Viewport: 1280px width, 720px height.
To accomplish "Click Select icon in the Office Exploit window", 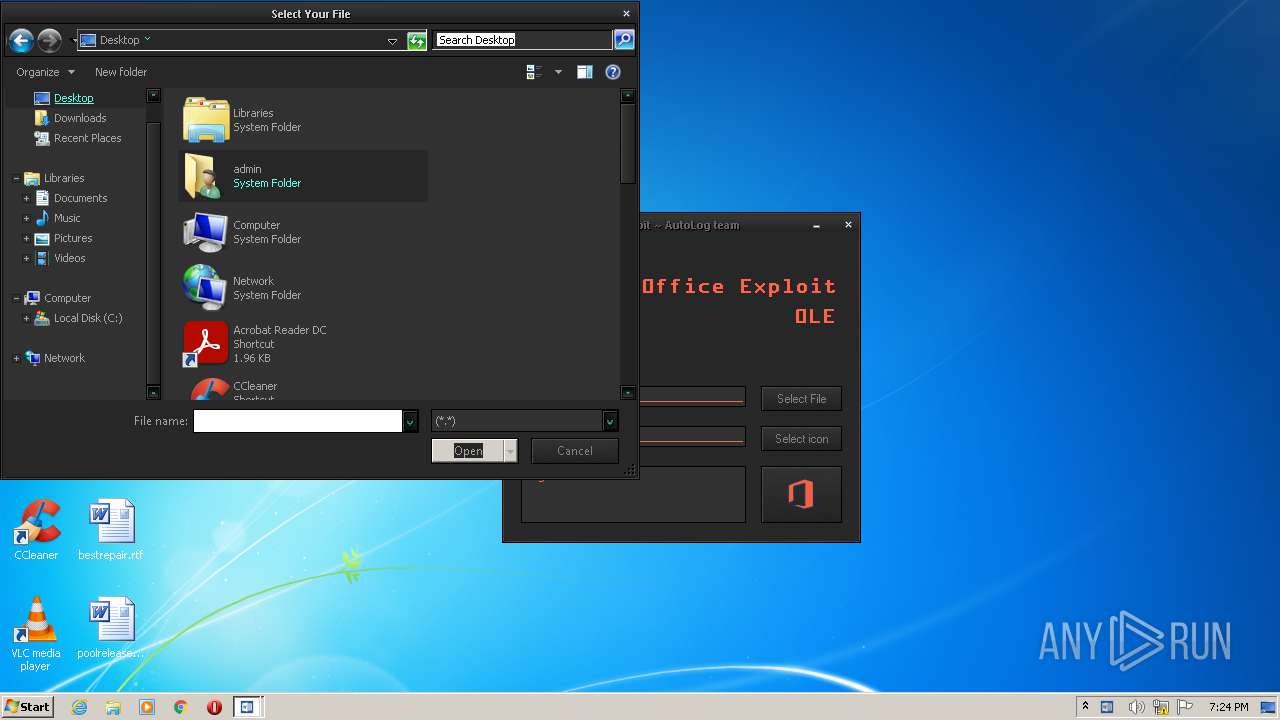I will coord(801,439).
